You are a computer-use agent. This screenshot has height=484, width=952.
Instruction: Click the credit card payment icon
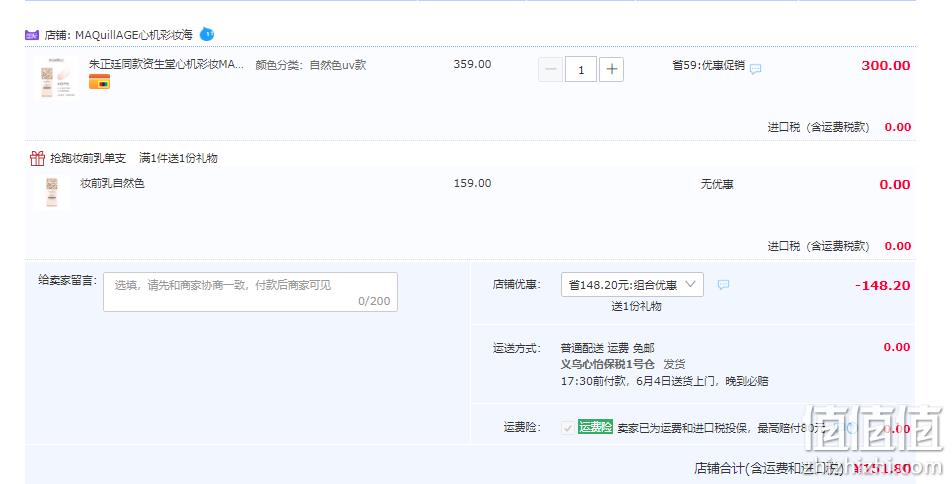coord(99,81)
